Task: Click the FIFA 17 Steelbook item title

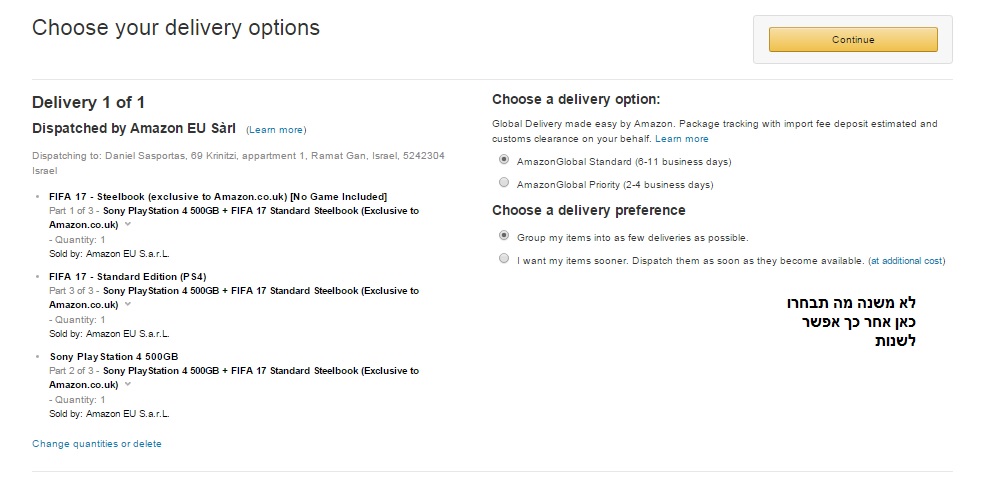Action: point(217,196)
